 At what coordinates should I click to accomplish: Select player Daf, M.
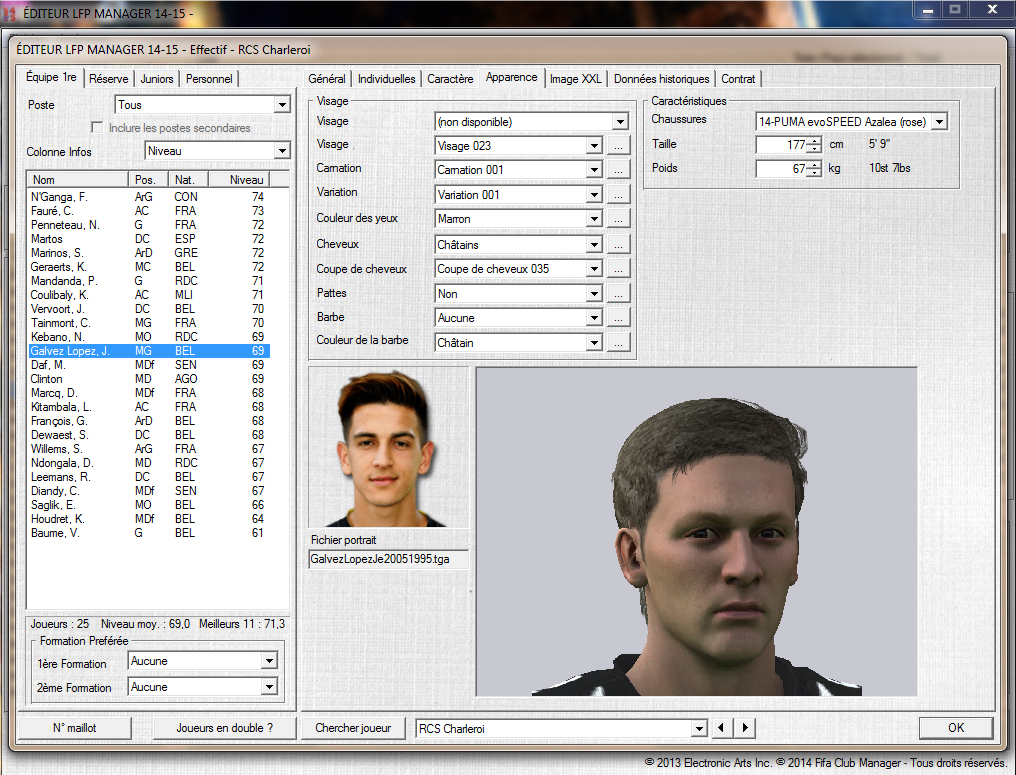pyautogui.click(x=148, y=365)
